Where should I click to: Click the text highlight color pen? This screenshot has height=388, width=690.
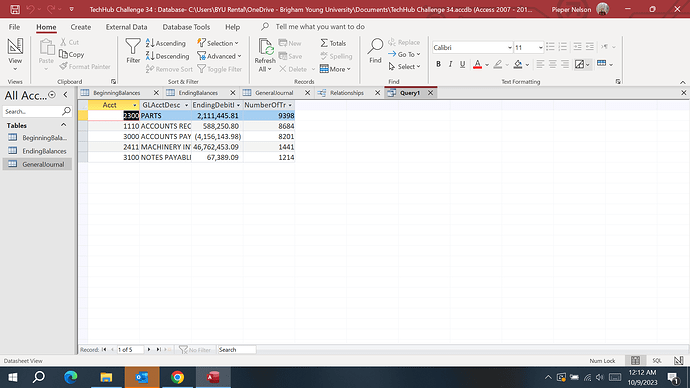pyautogui.click(x=498, y=64)
